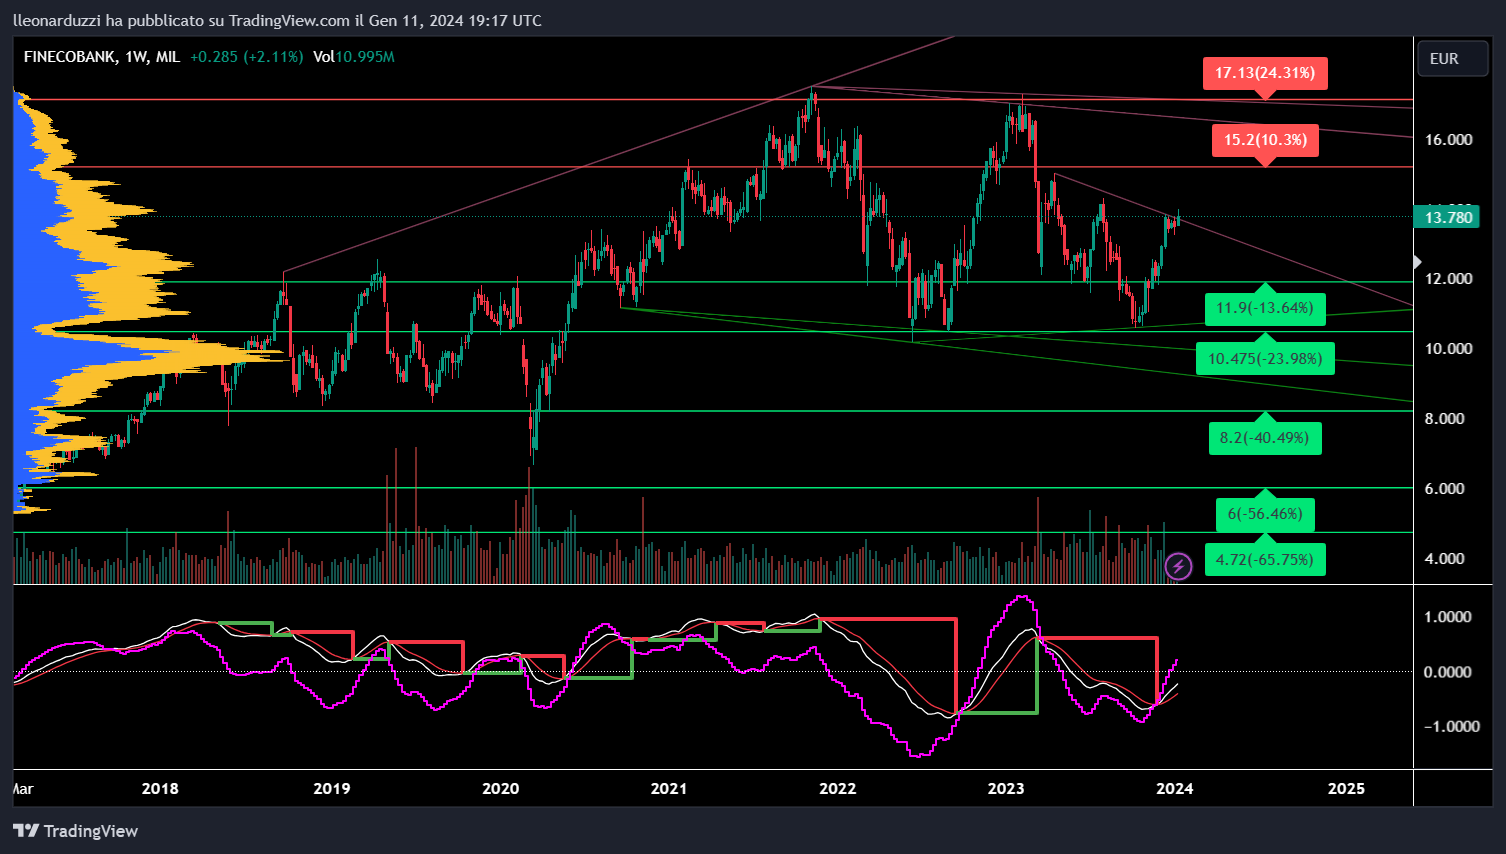Click the 2024 time axis label
Screen dimensions: 1506x854
click(x=1175, y=789)
